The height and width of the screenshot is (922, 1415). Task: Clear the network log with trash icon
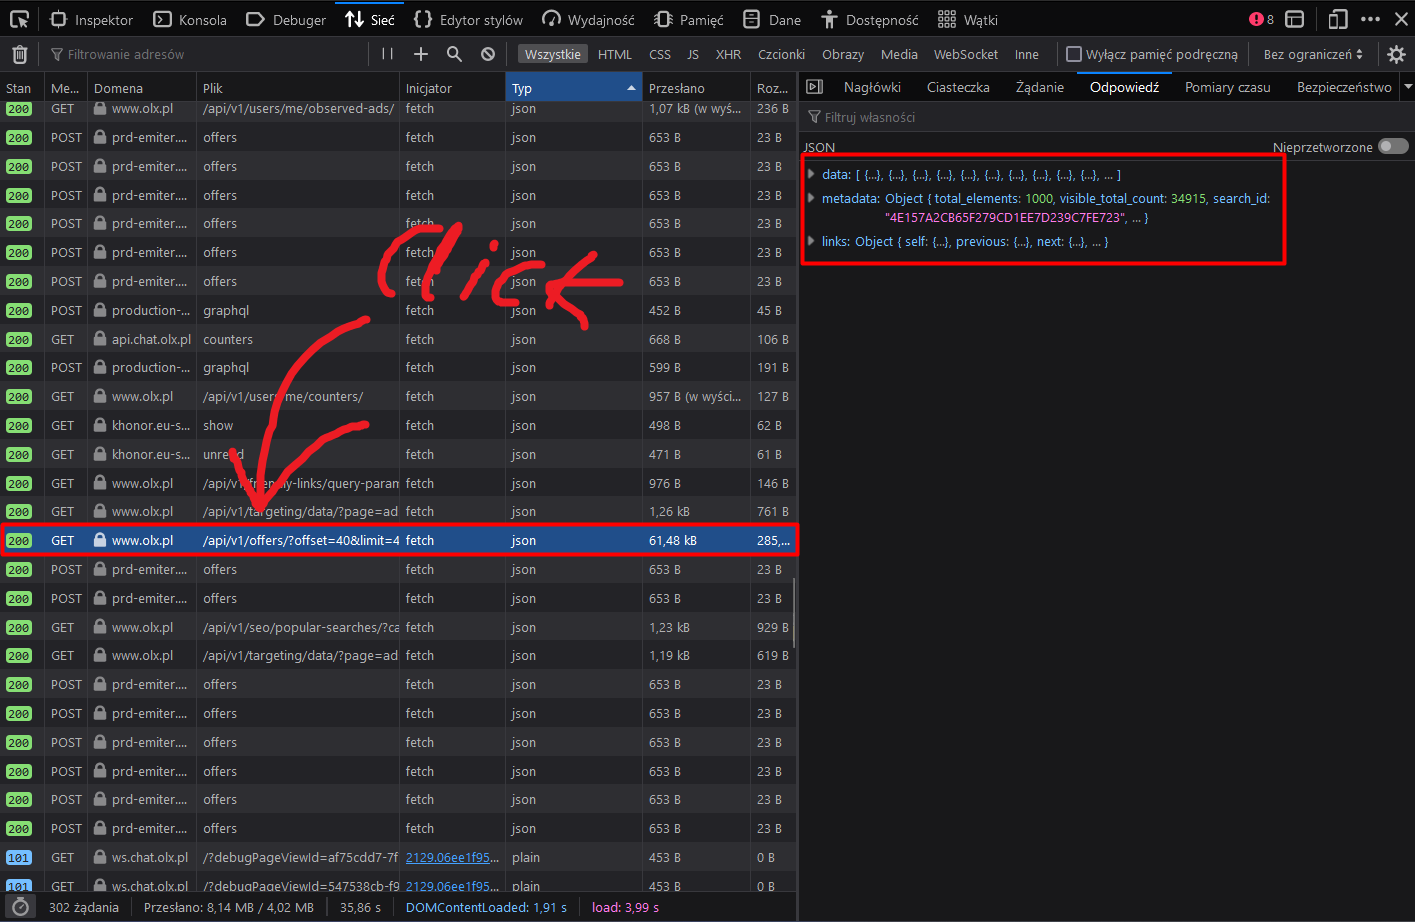point(19,54)
